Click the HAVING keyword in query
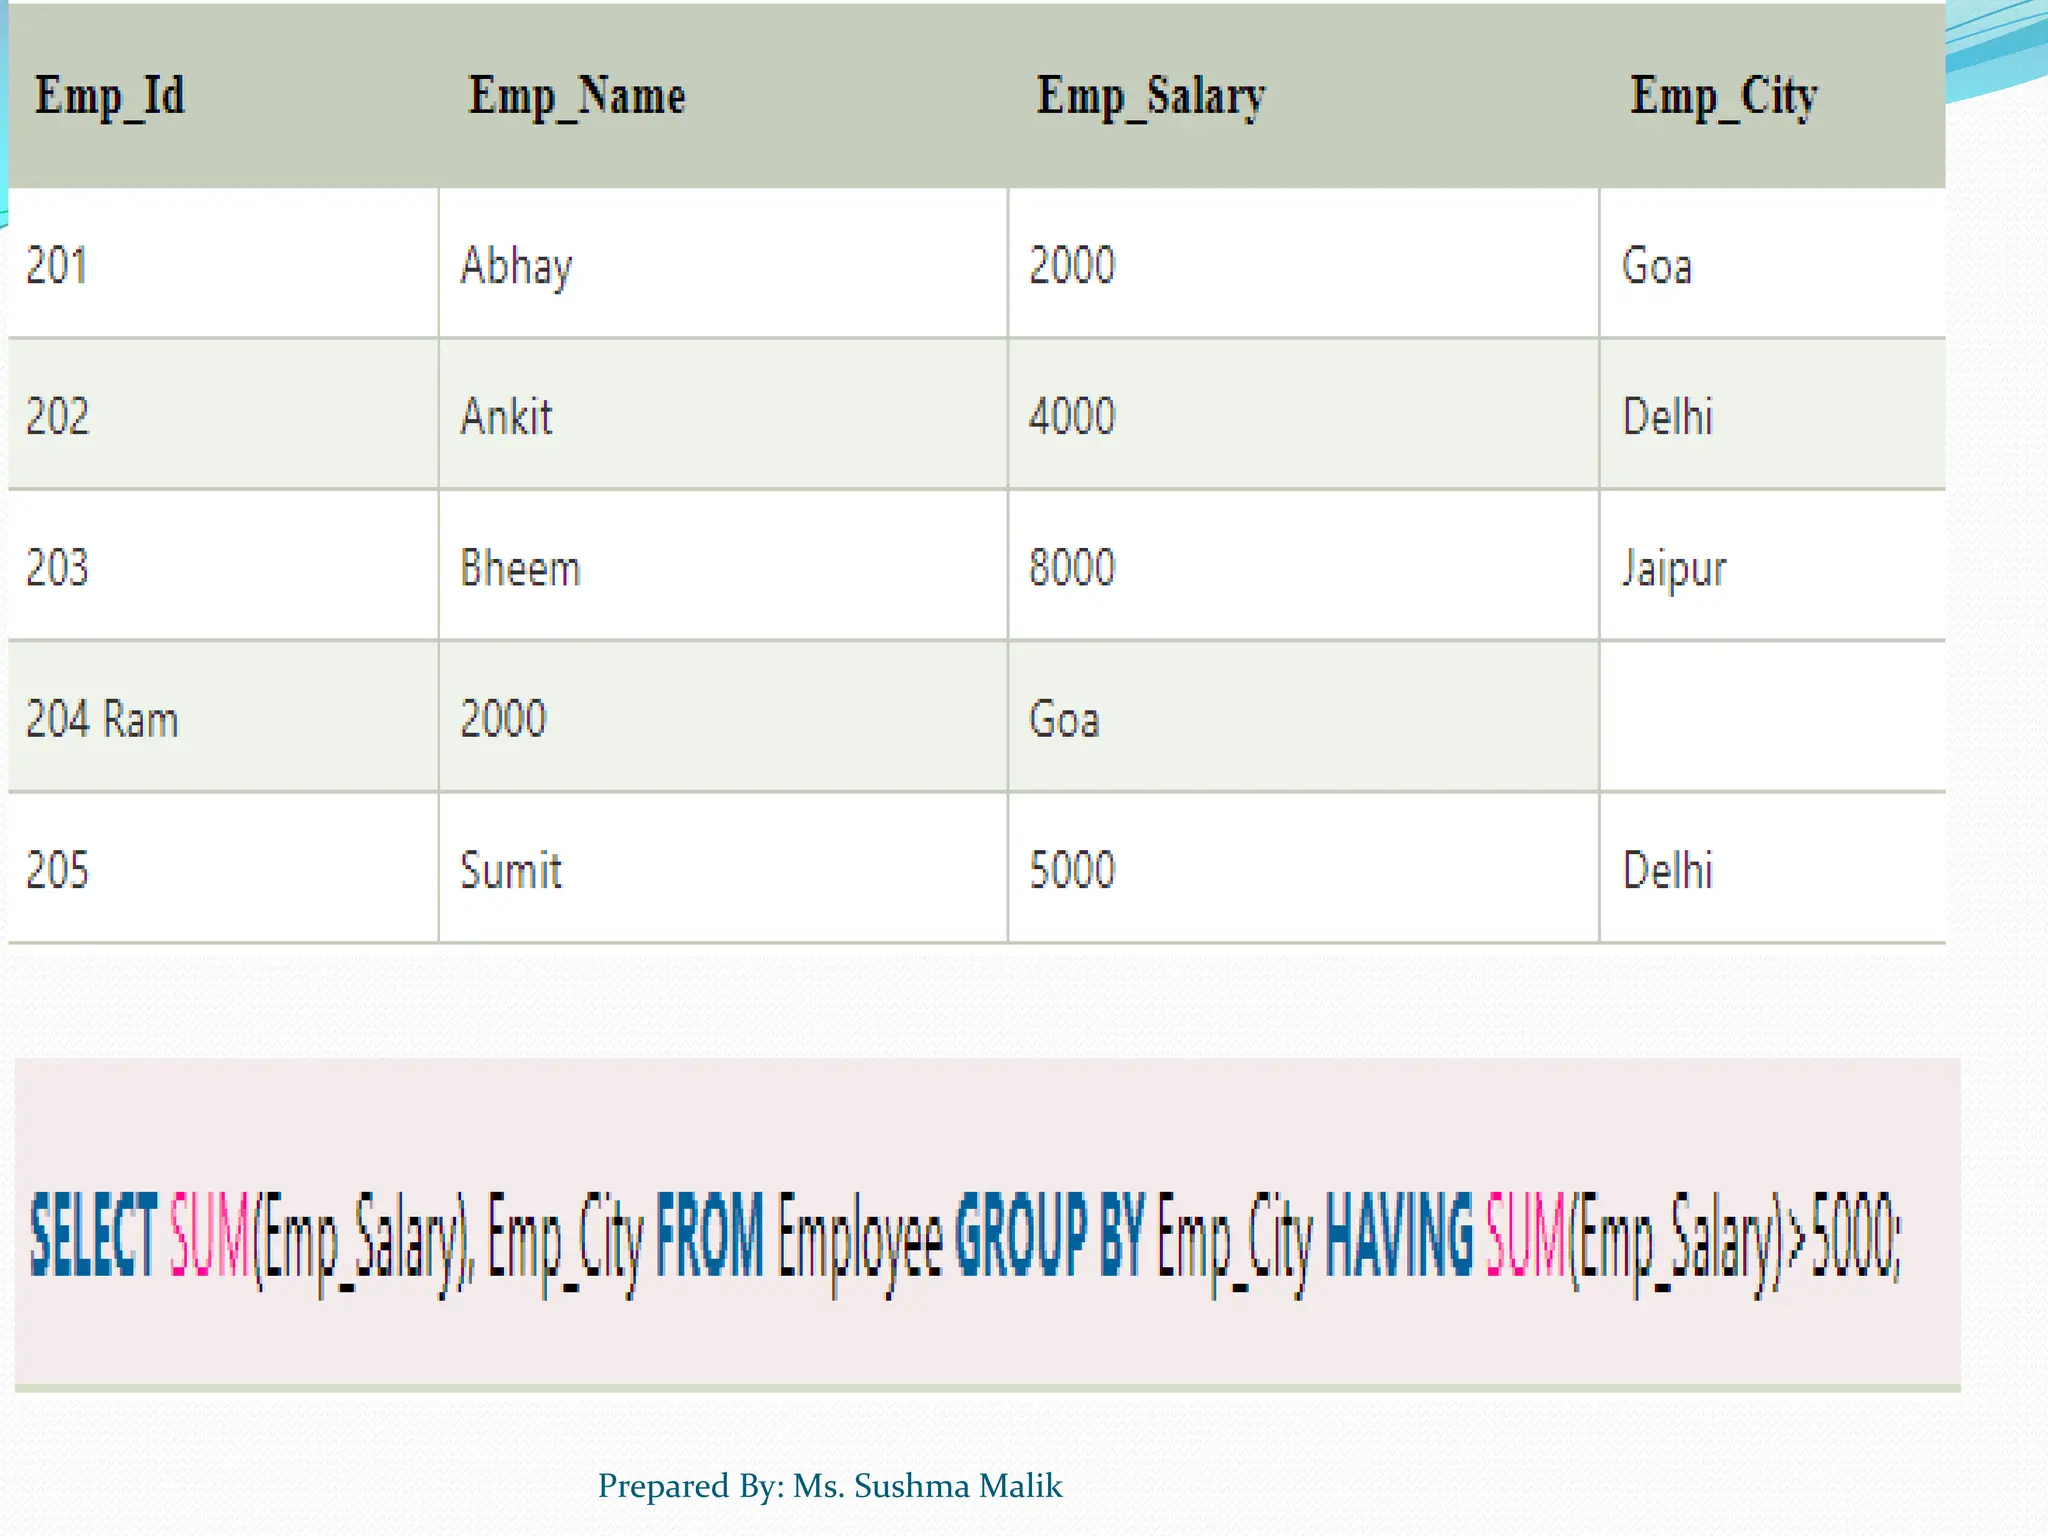 pos(1399,1235)
